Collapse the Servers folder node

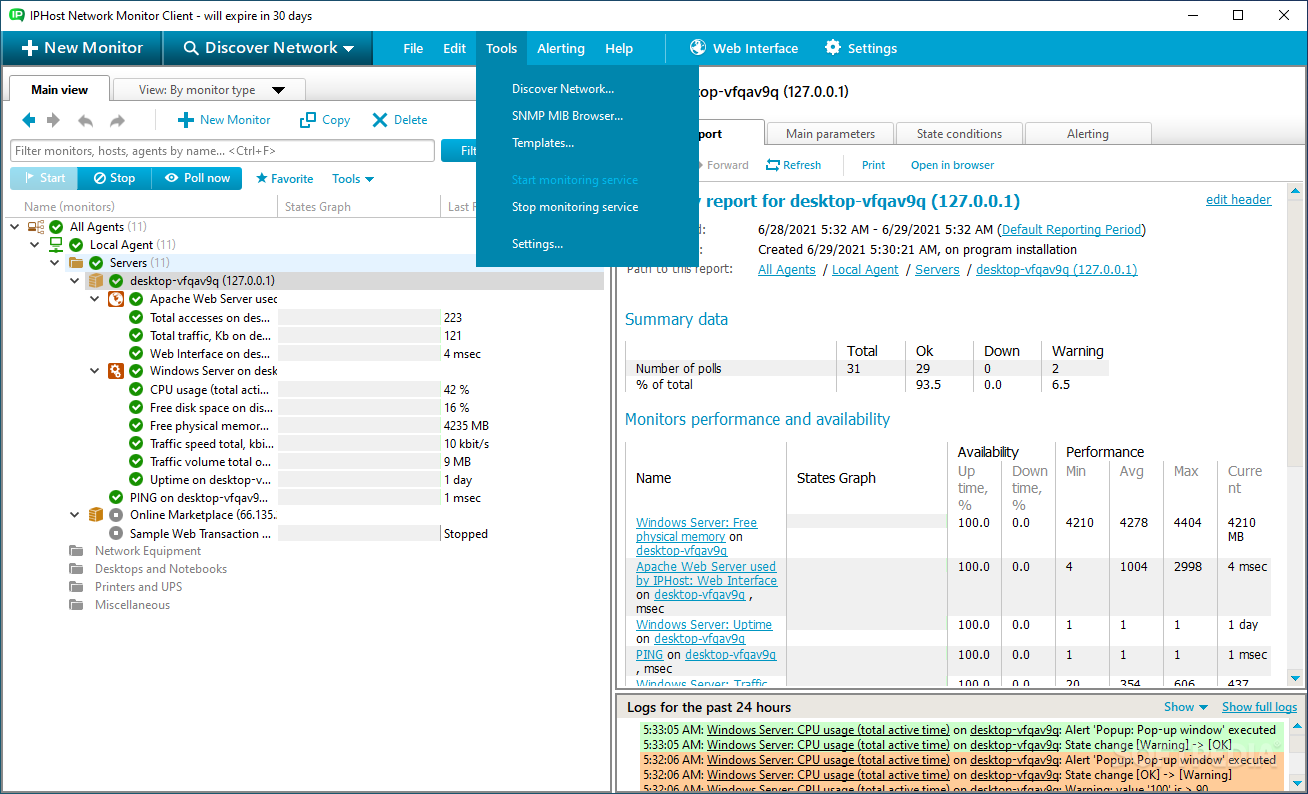55,263
